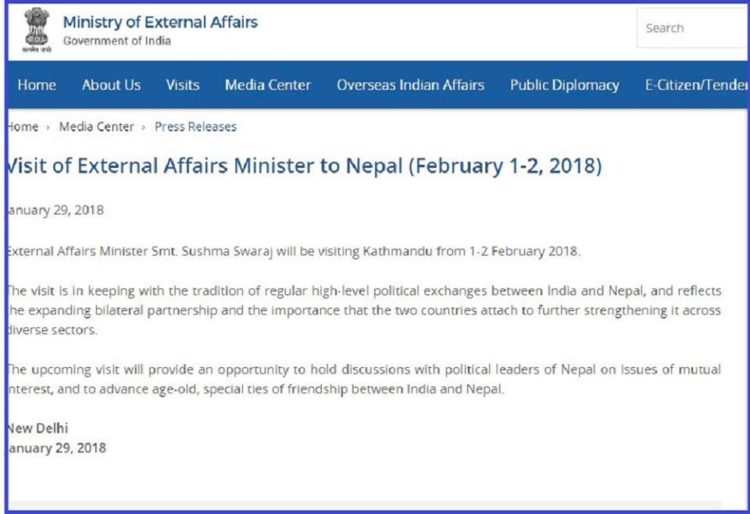
Task: Click the date line under the heading
Action: point(55,210)
